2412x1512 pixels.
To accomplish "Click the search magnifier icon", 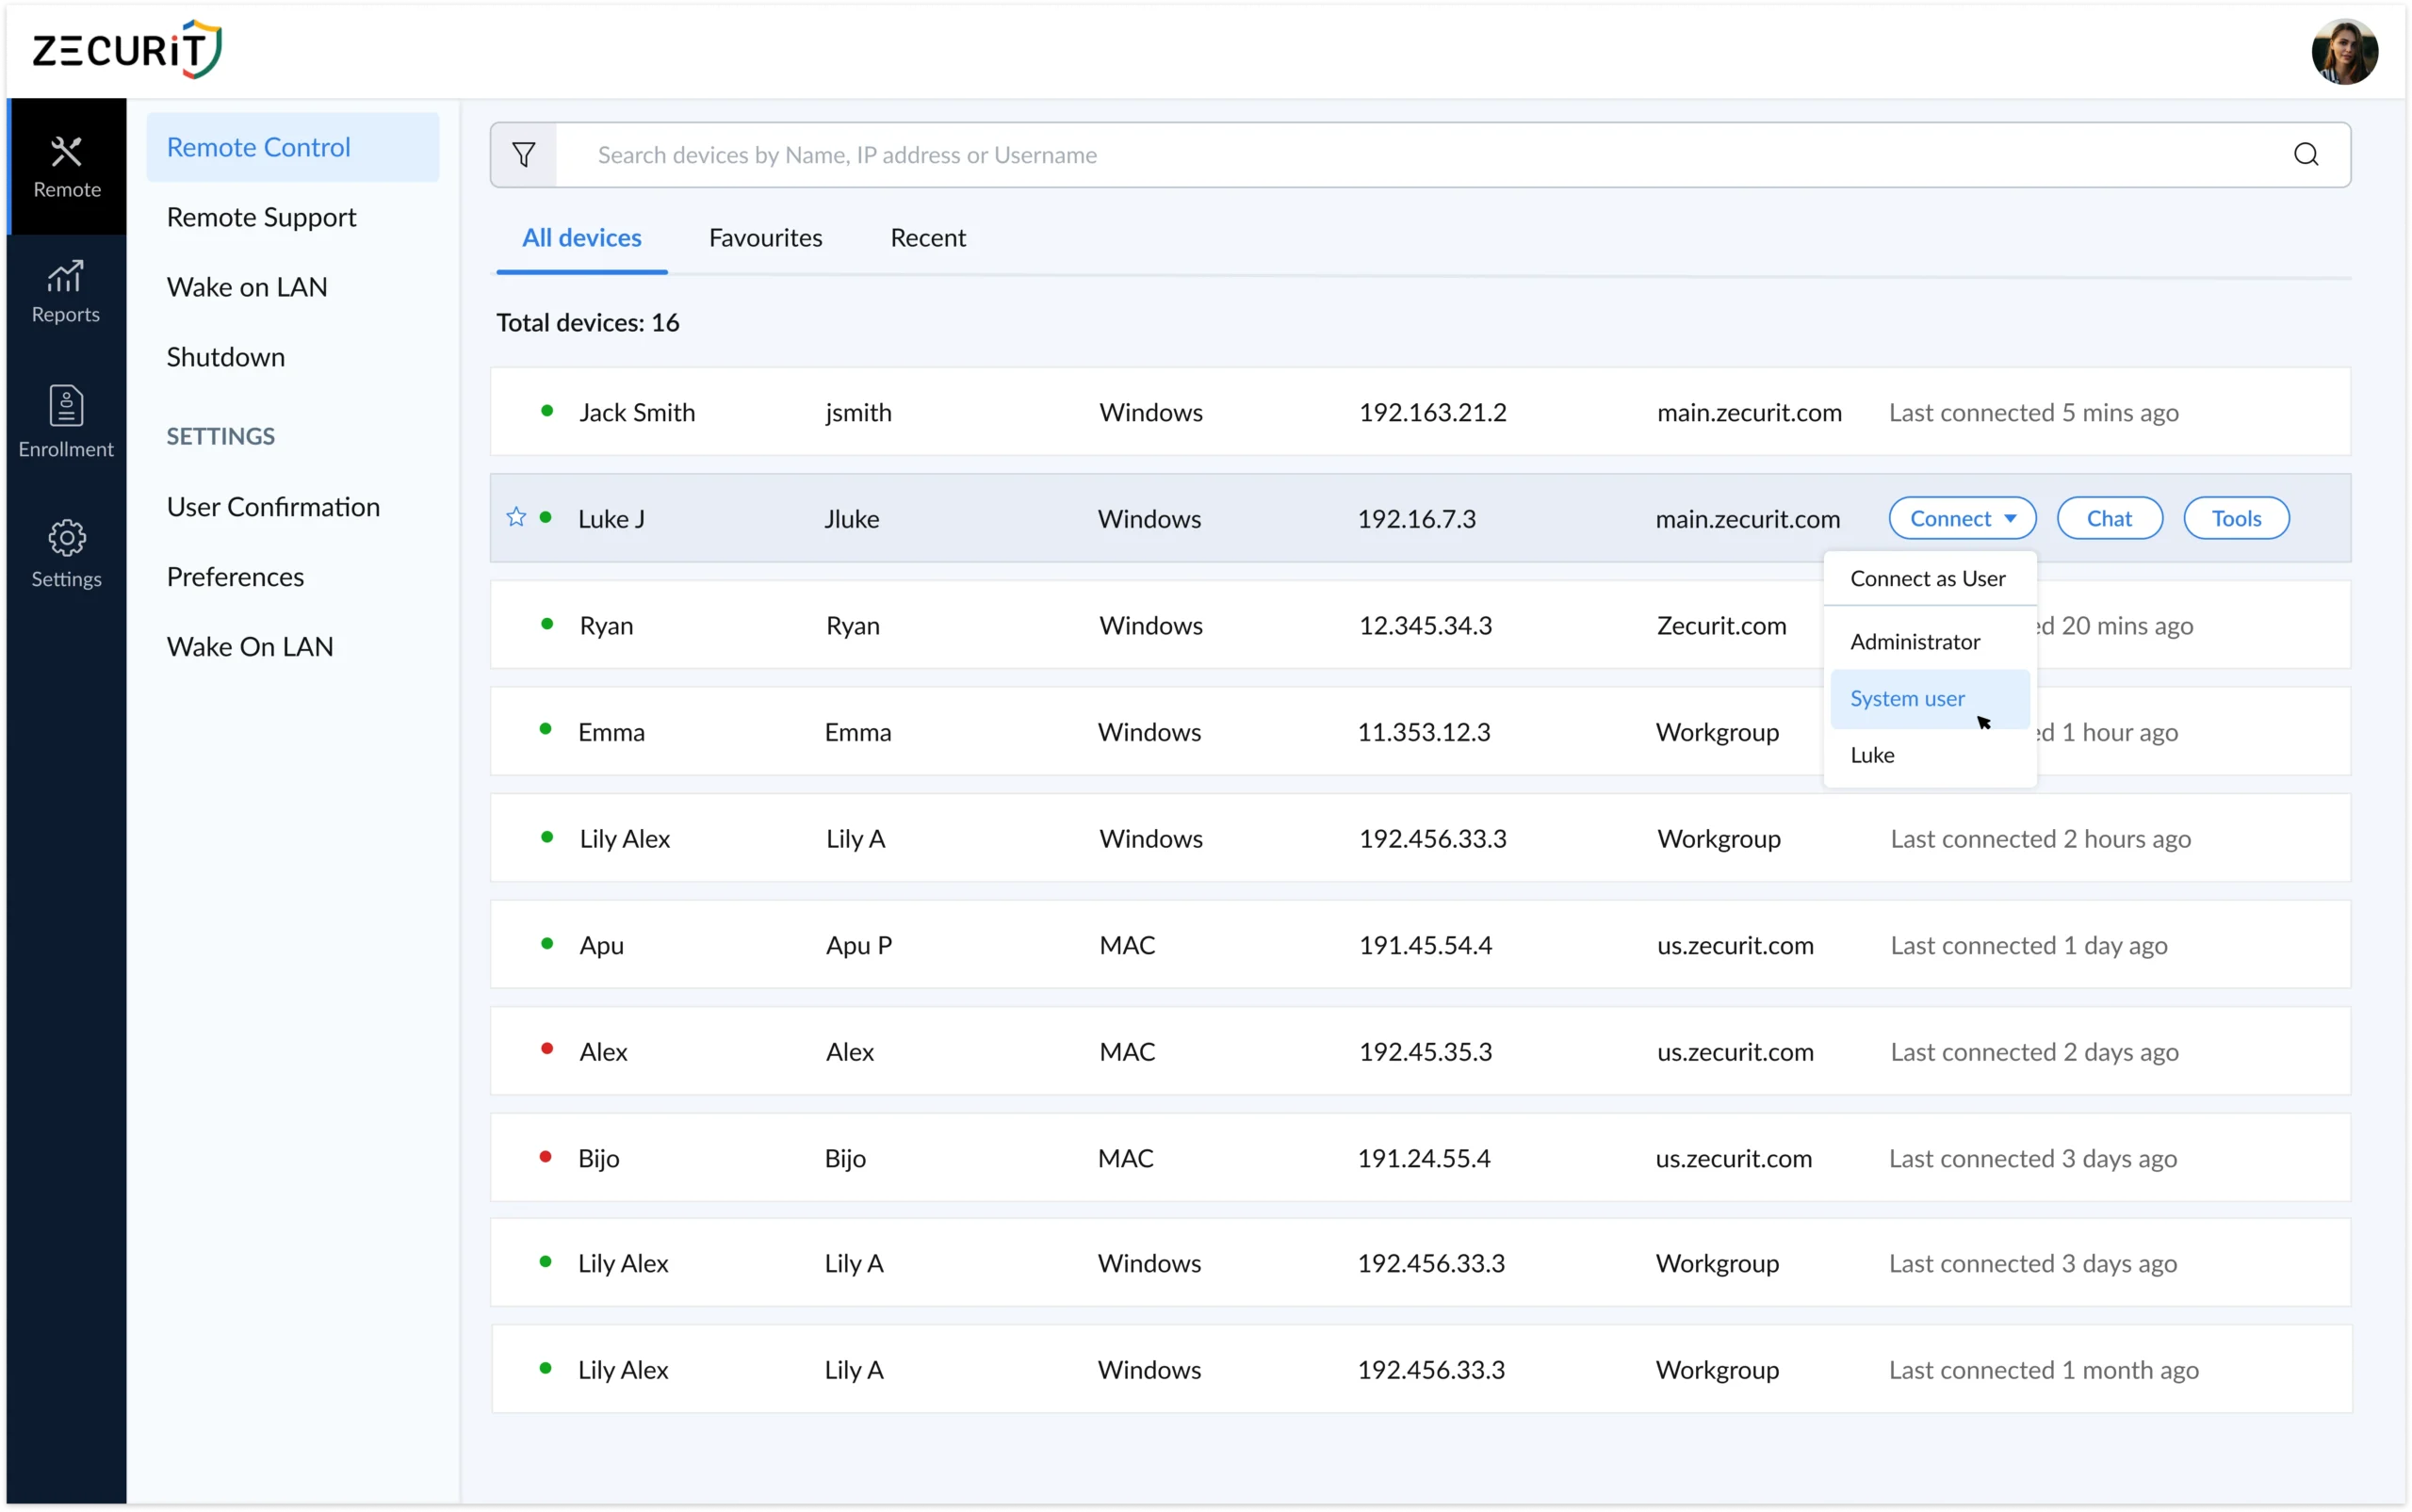I will (2306, 154).
